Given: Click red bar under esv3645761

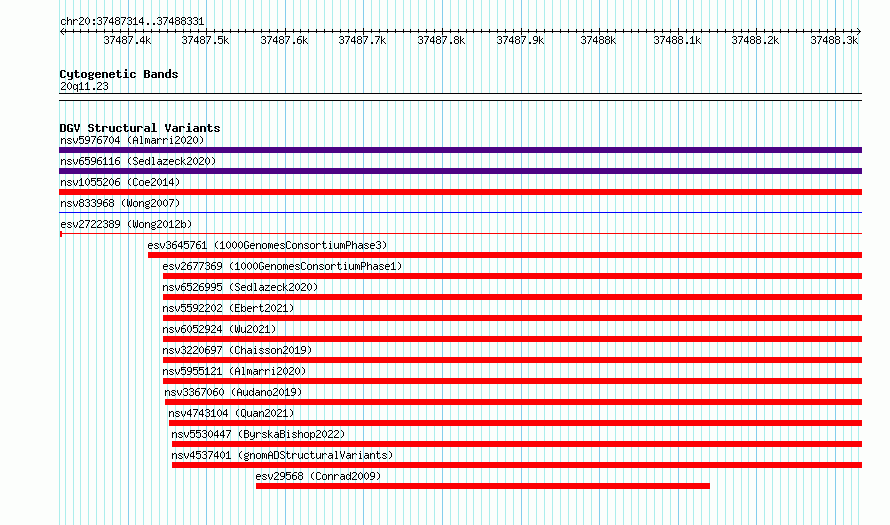Looking at the screenshot, I should pyautogui.click(x=505, y=255).
